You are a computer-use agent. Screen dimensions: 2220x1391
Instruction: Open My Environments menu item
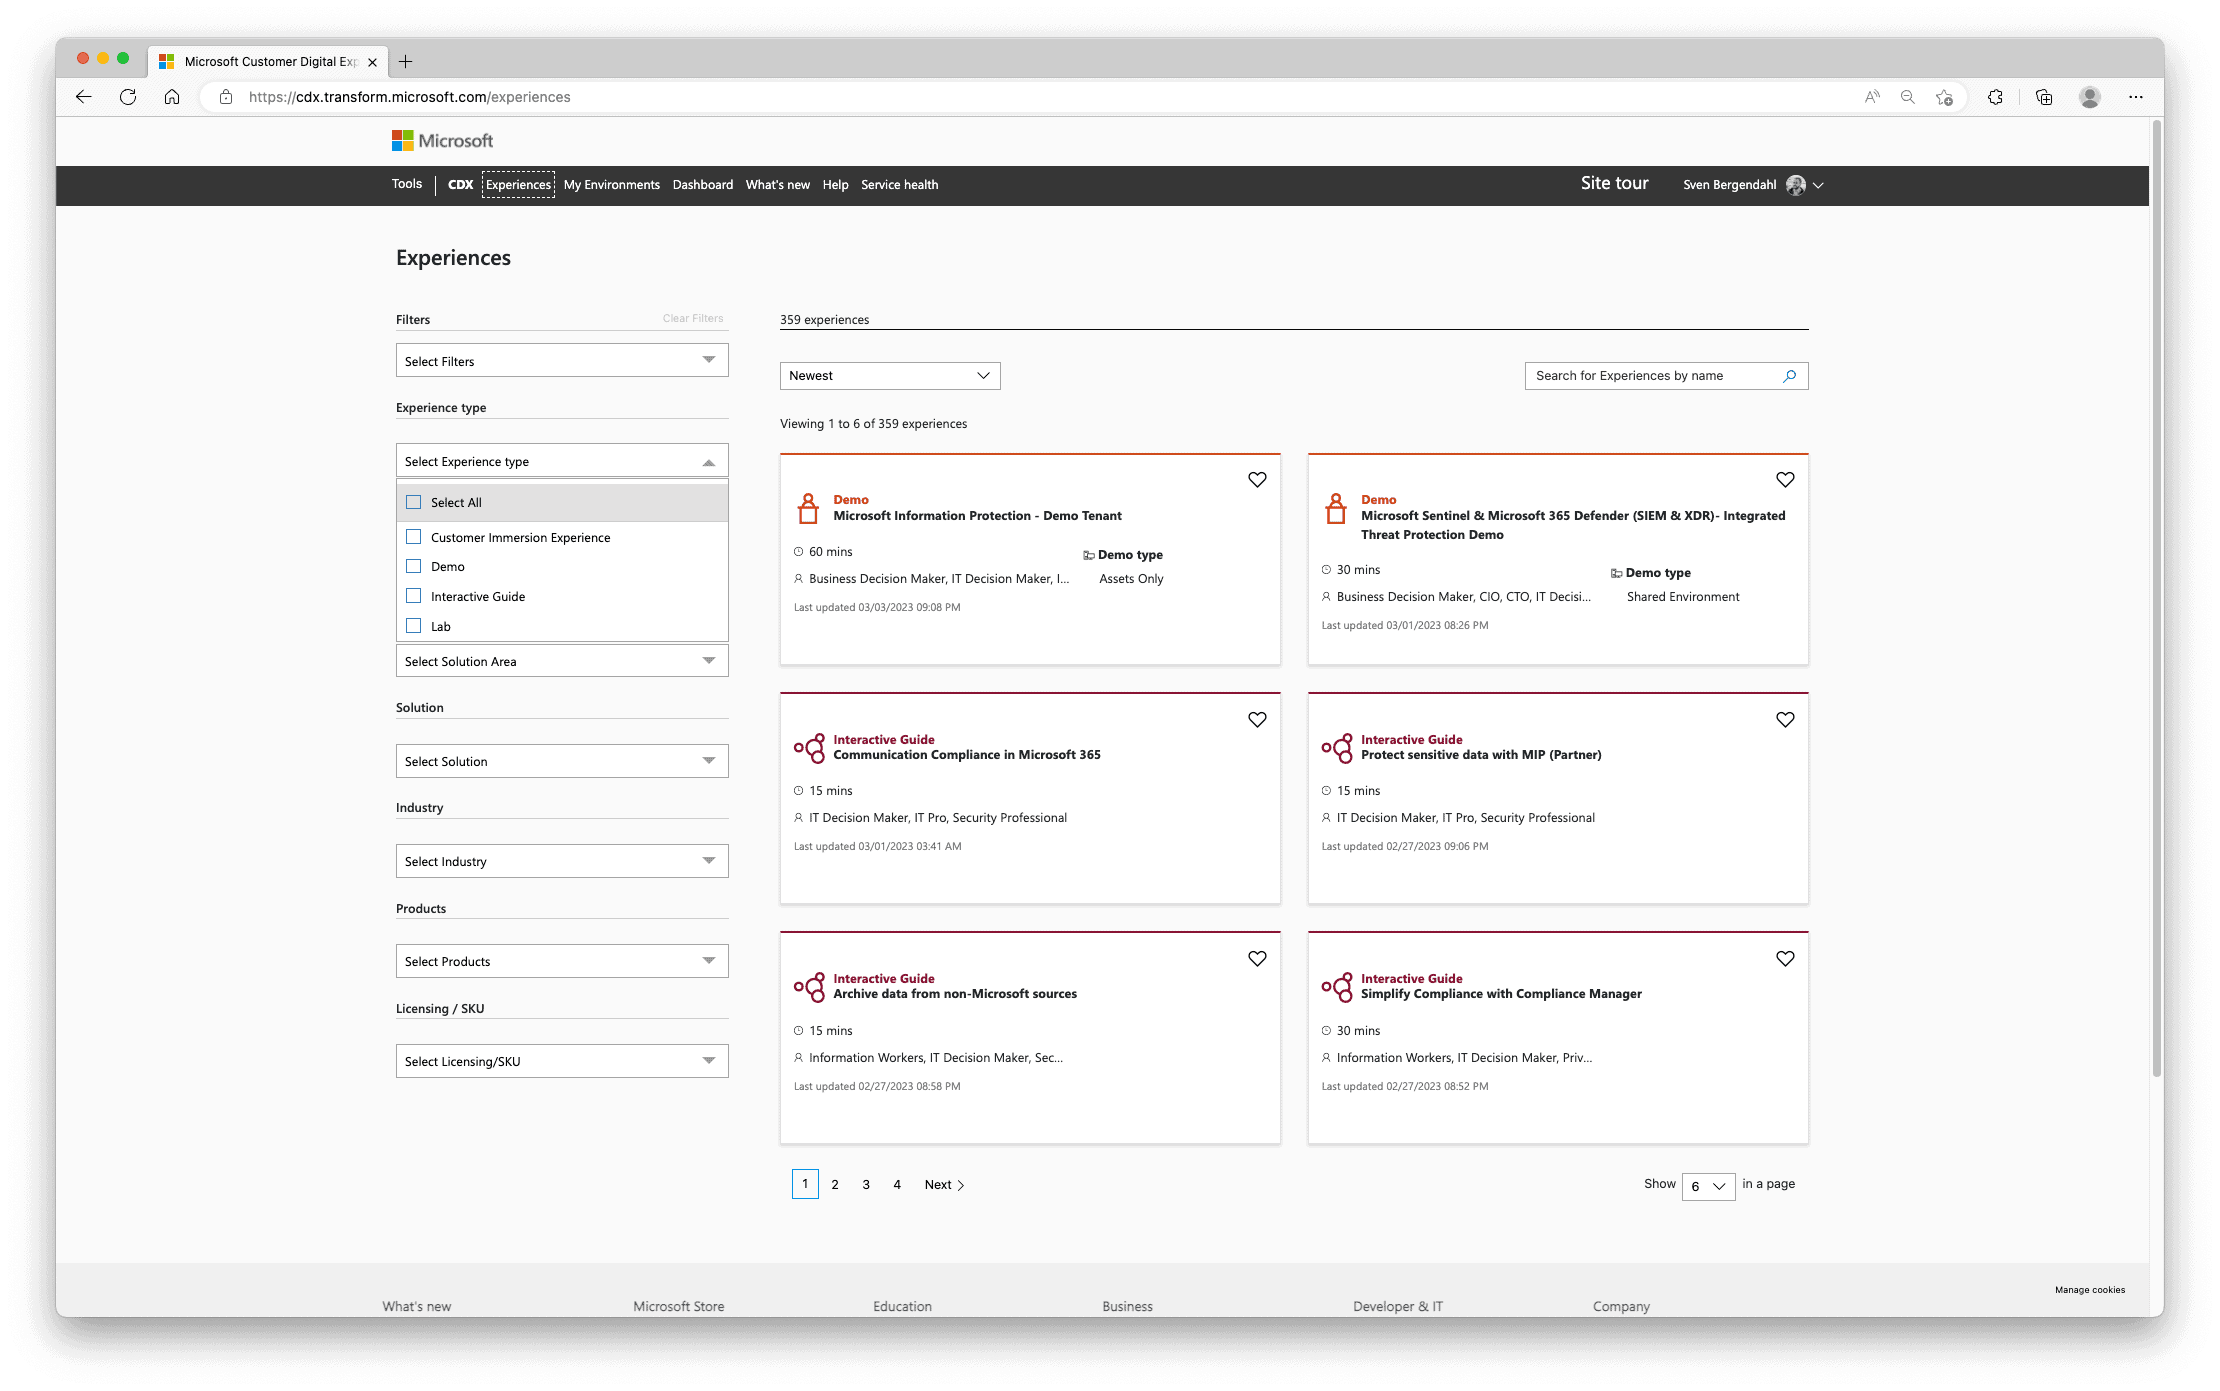pos(611,185)
